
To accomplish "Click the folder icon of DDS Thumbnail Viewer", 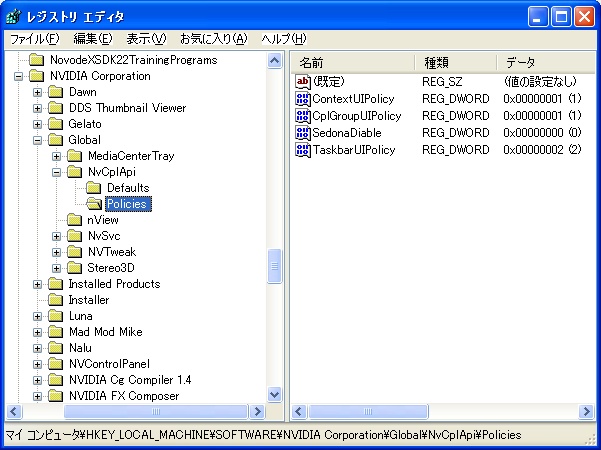I will [56, 108].
